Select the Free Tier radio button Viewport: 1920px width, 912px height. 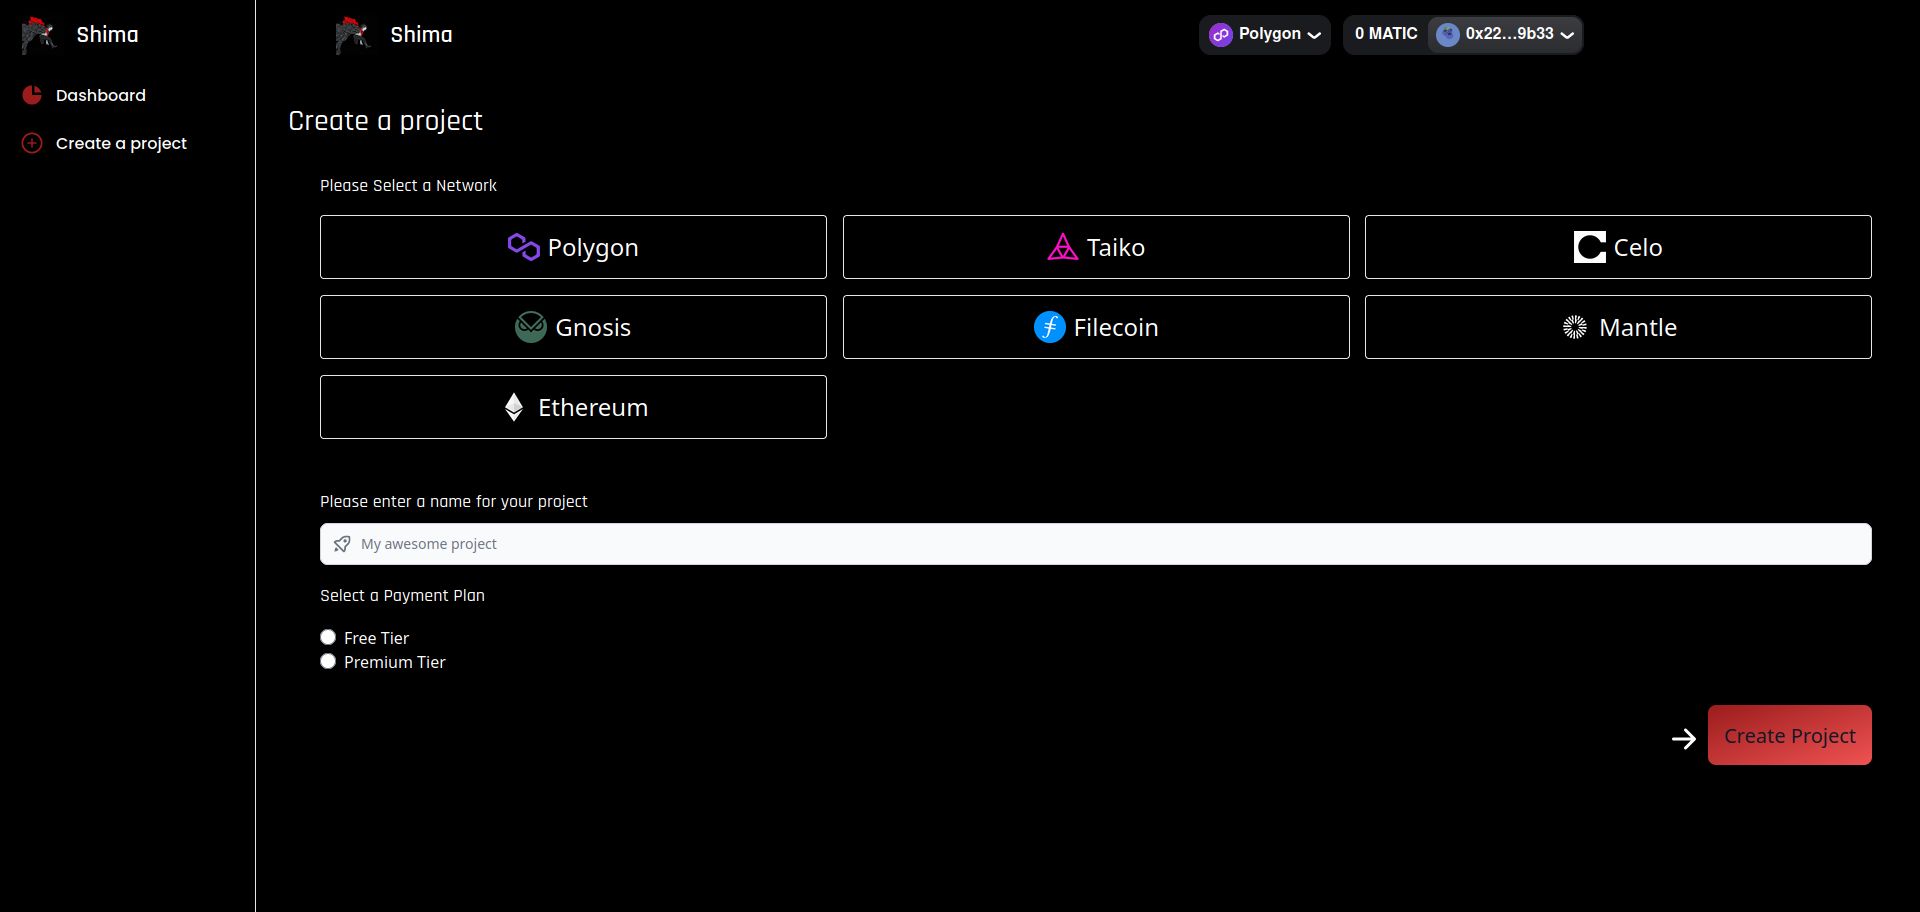pyautogui.click(x=328, y=637)
